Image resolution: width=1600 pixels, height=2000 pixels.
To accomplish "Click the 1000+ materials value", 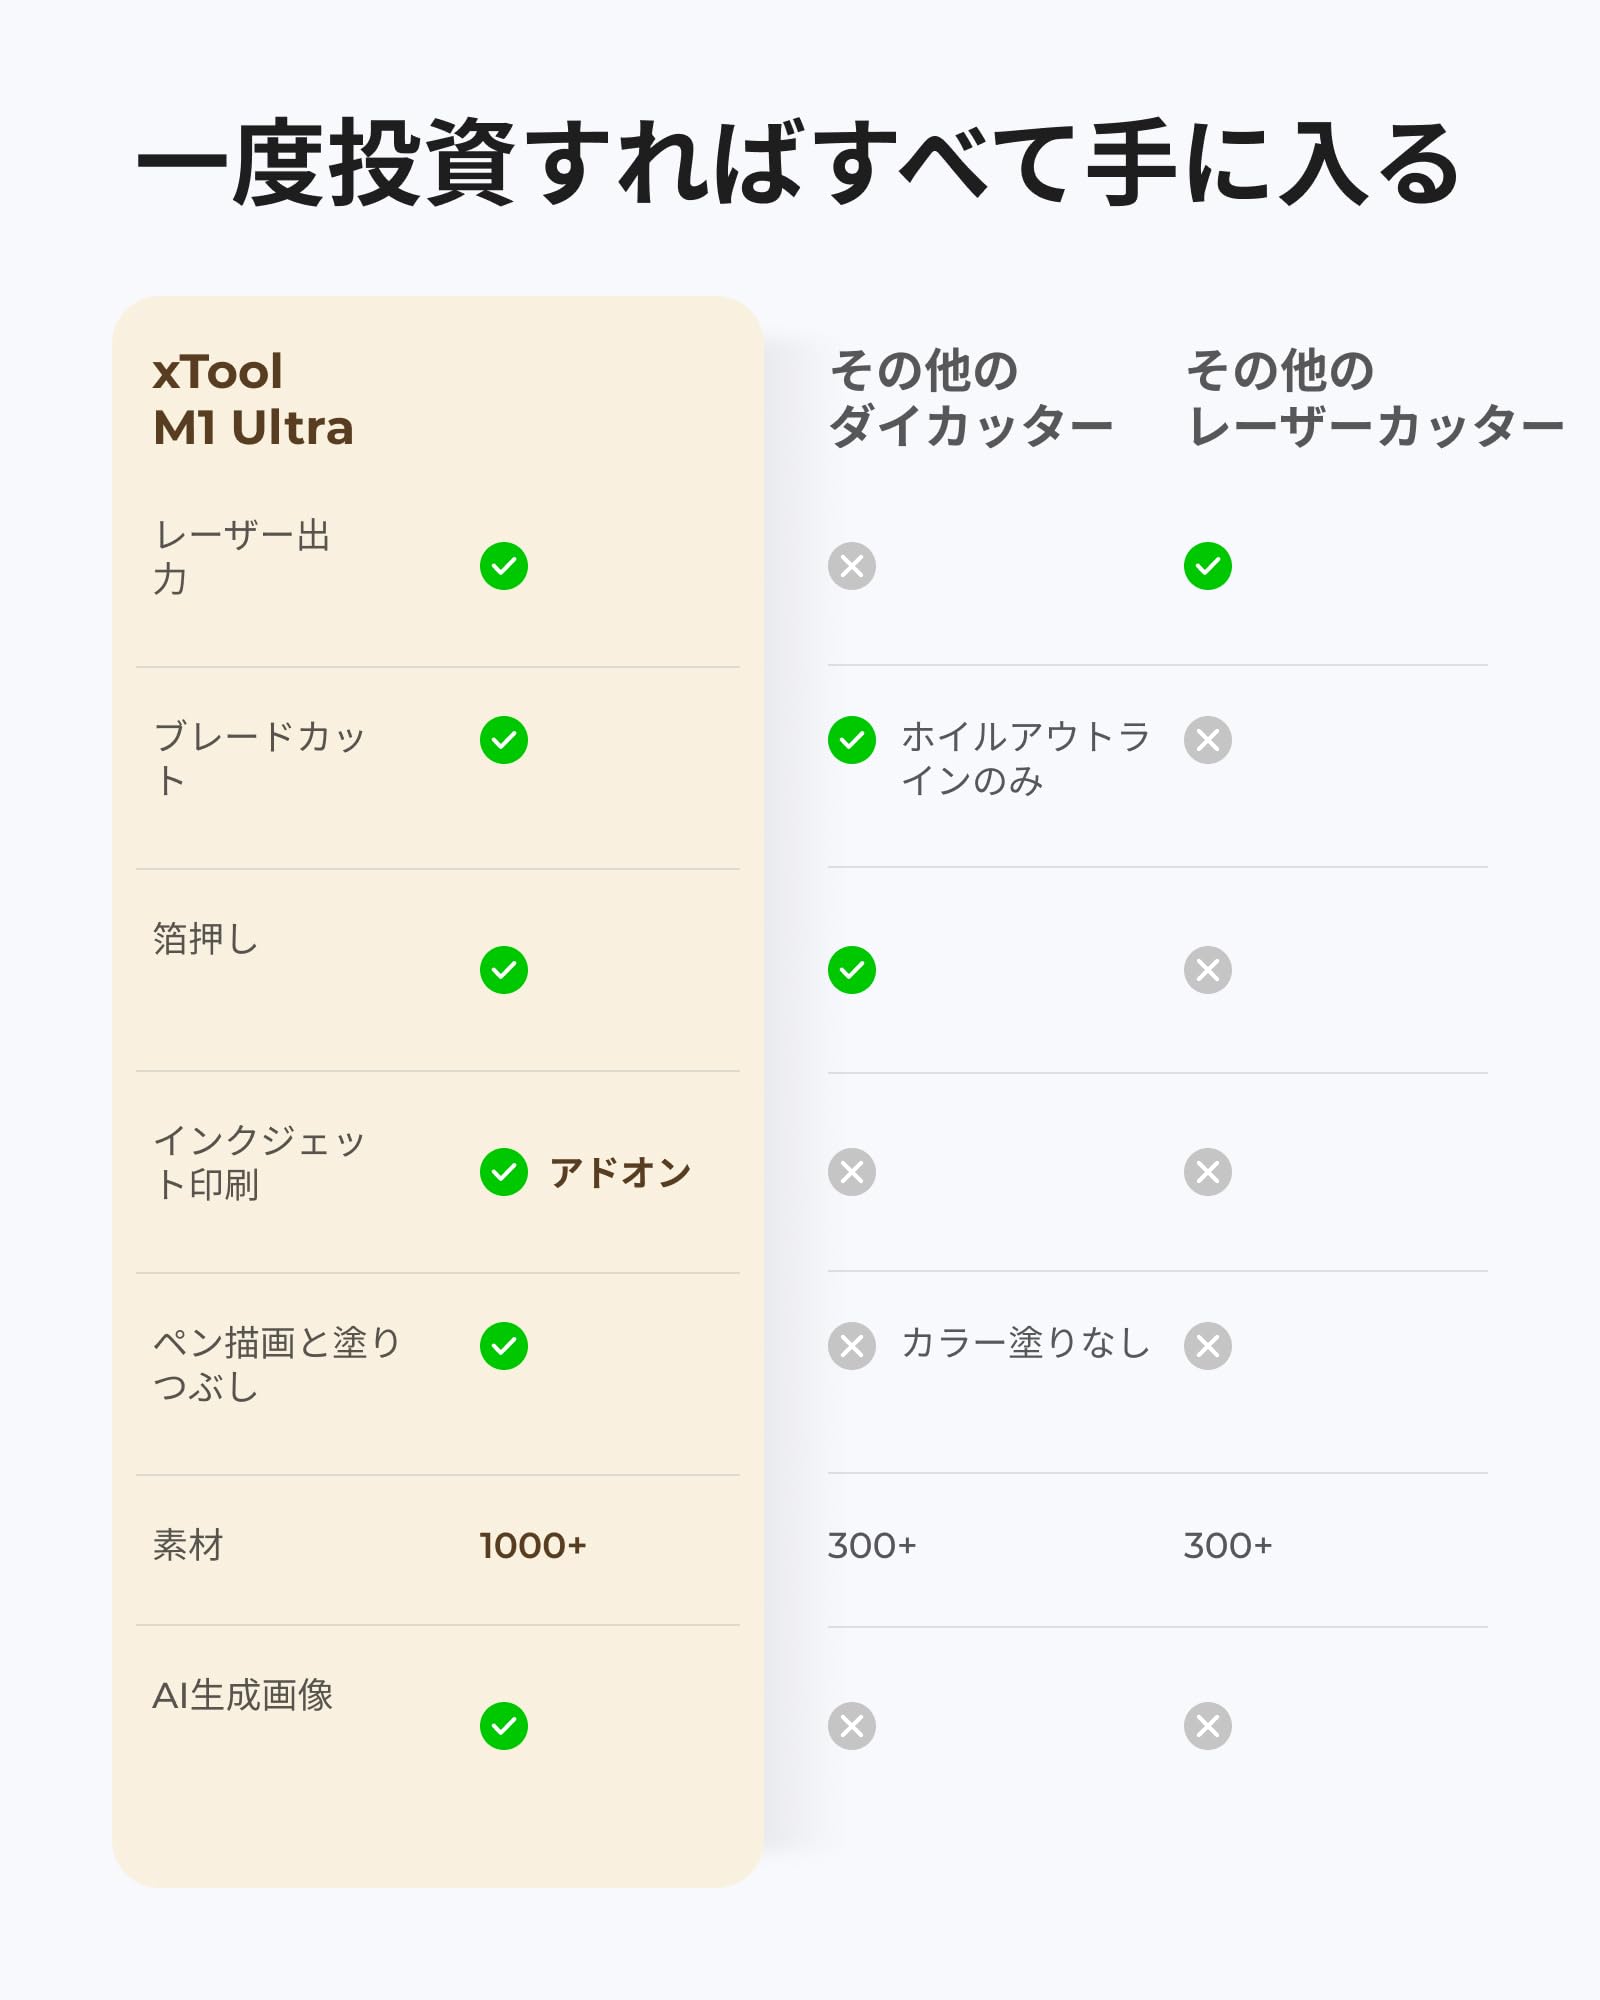I will 533,1546.
